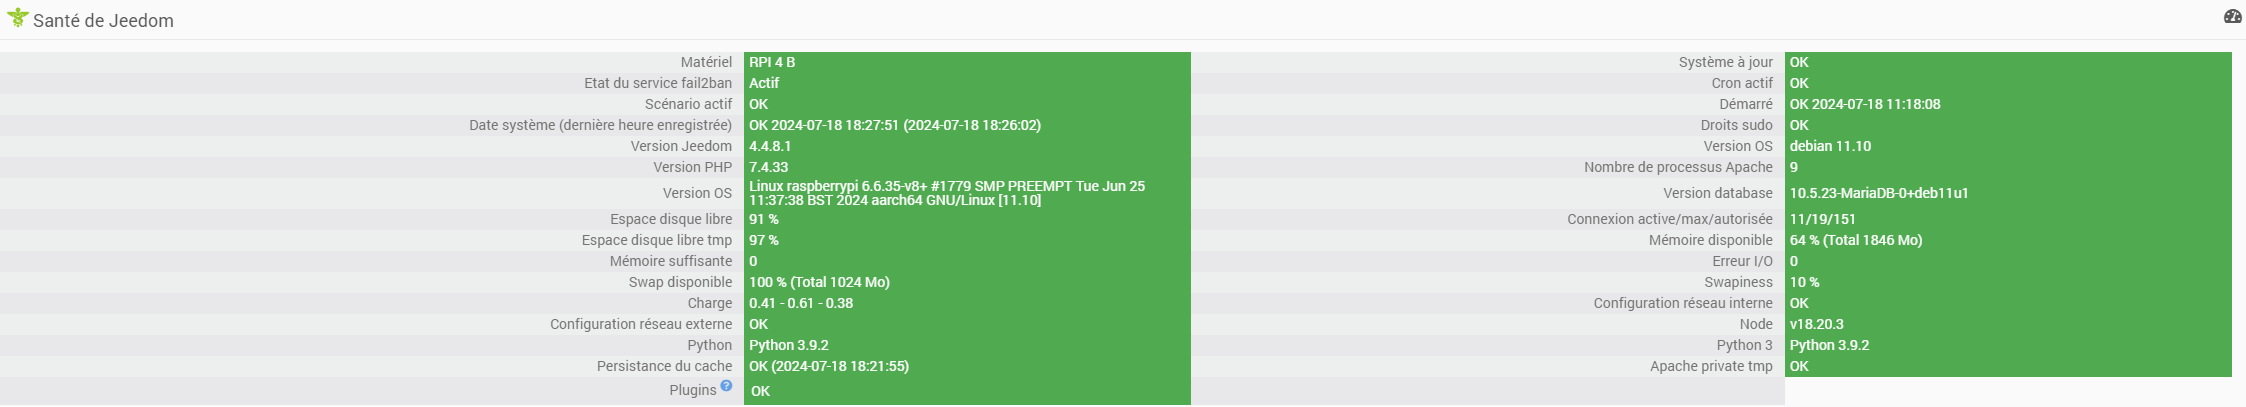This screenshot has width=2246, height=407.
Task: Click the Version Jeedom 4.4.8.1 value
Action: coord(770,146)
